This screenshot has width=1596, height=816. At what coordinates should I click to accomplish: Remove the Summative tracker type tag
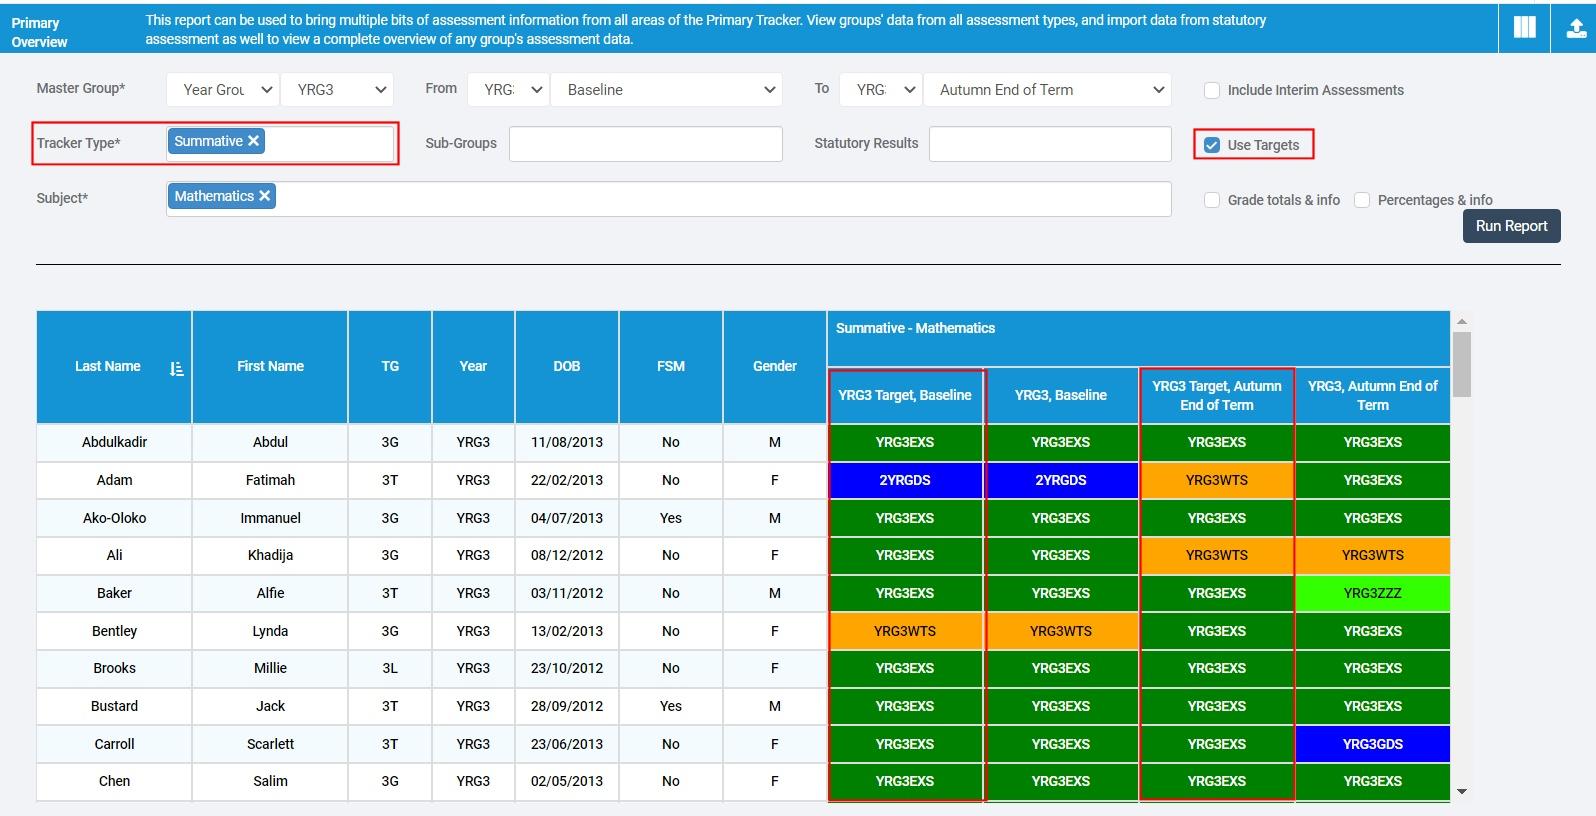pyautogui.click(x=254, y=141)
